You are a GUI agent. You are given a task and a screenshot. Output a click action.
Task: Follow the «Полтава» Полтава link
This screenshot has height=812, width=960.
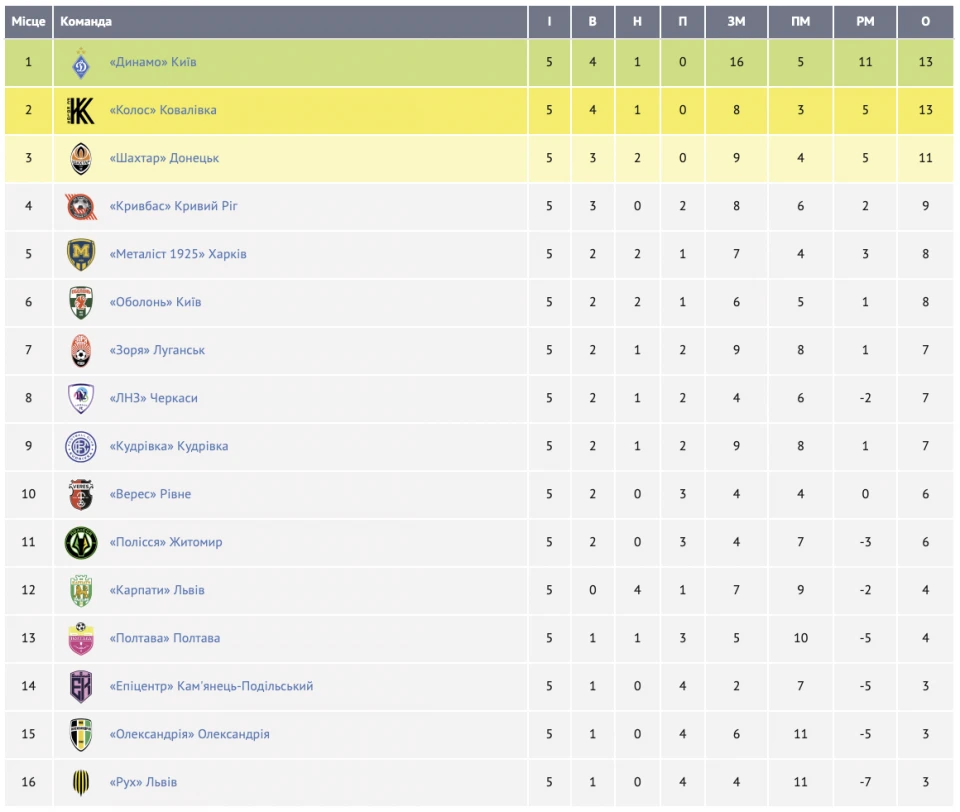coord(165,638)
